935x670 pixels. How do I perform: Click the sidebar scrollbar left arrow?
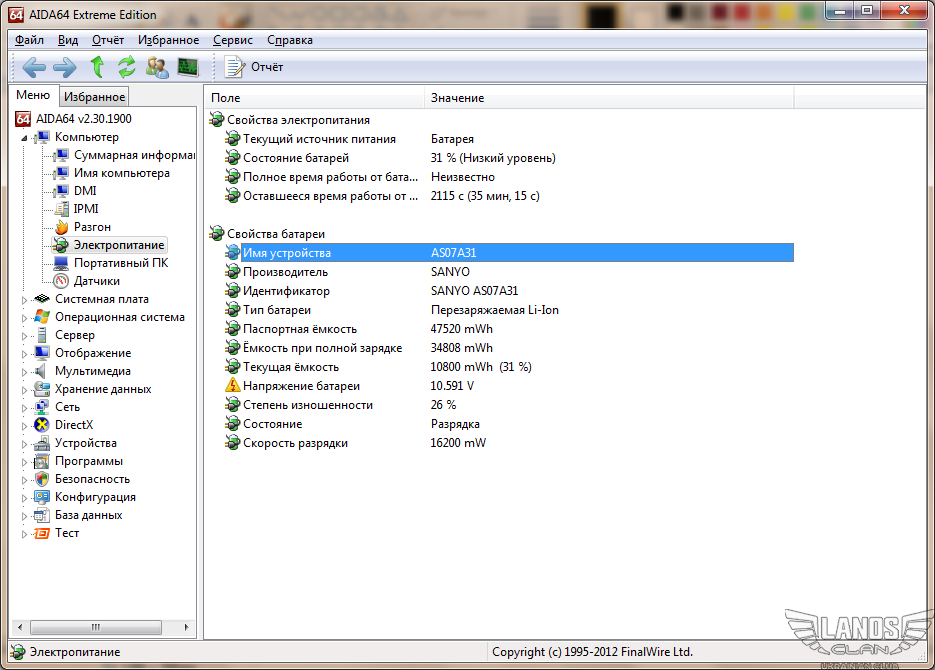pyautogui.click(x=20, y=627)
